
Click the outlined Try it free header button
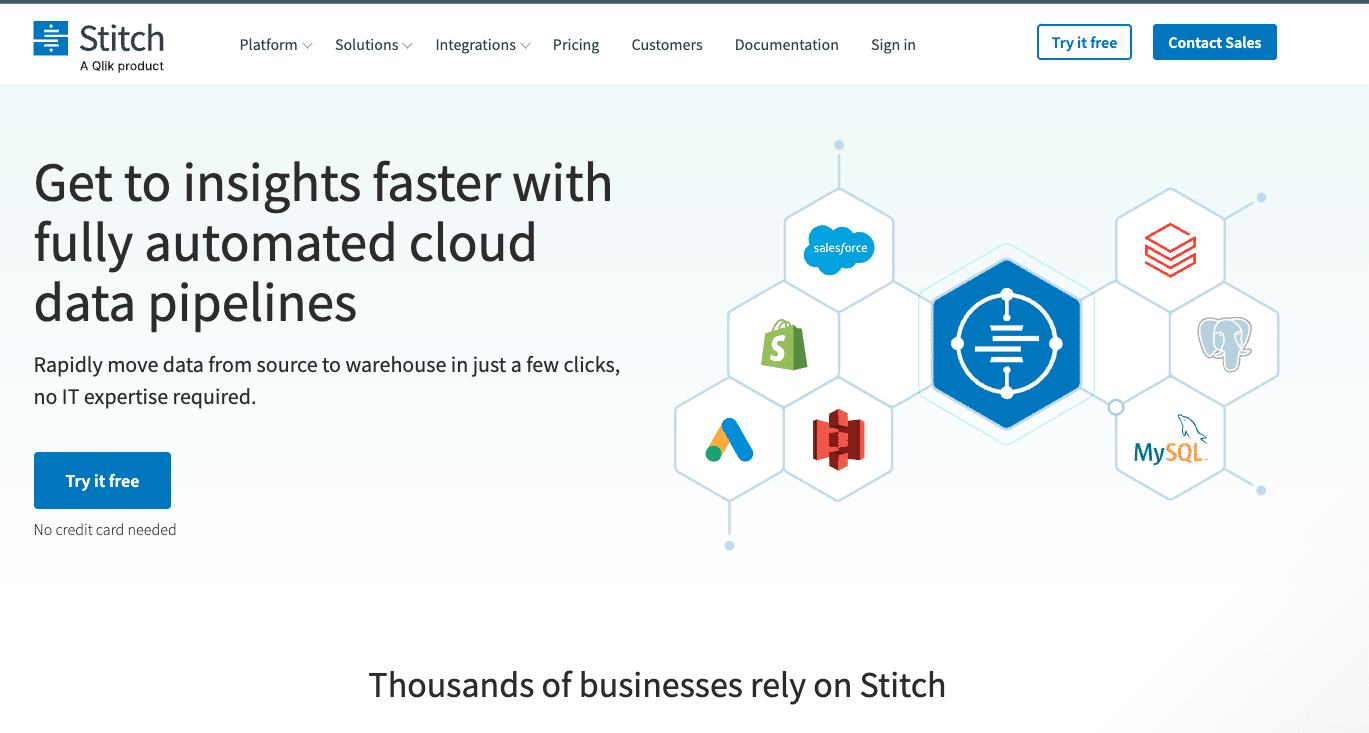click(1084, 43)
